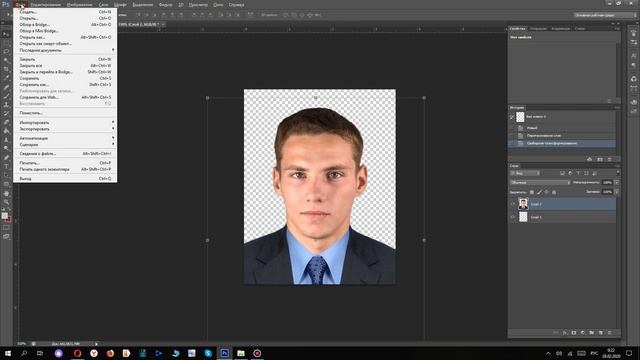
Task: Open the Изображение menu in menu bar
Action: [x=79, y=5]
